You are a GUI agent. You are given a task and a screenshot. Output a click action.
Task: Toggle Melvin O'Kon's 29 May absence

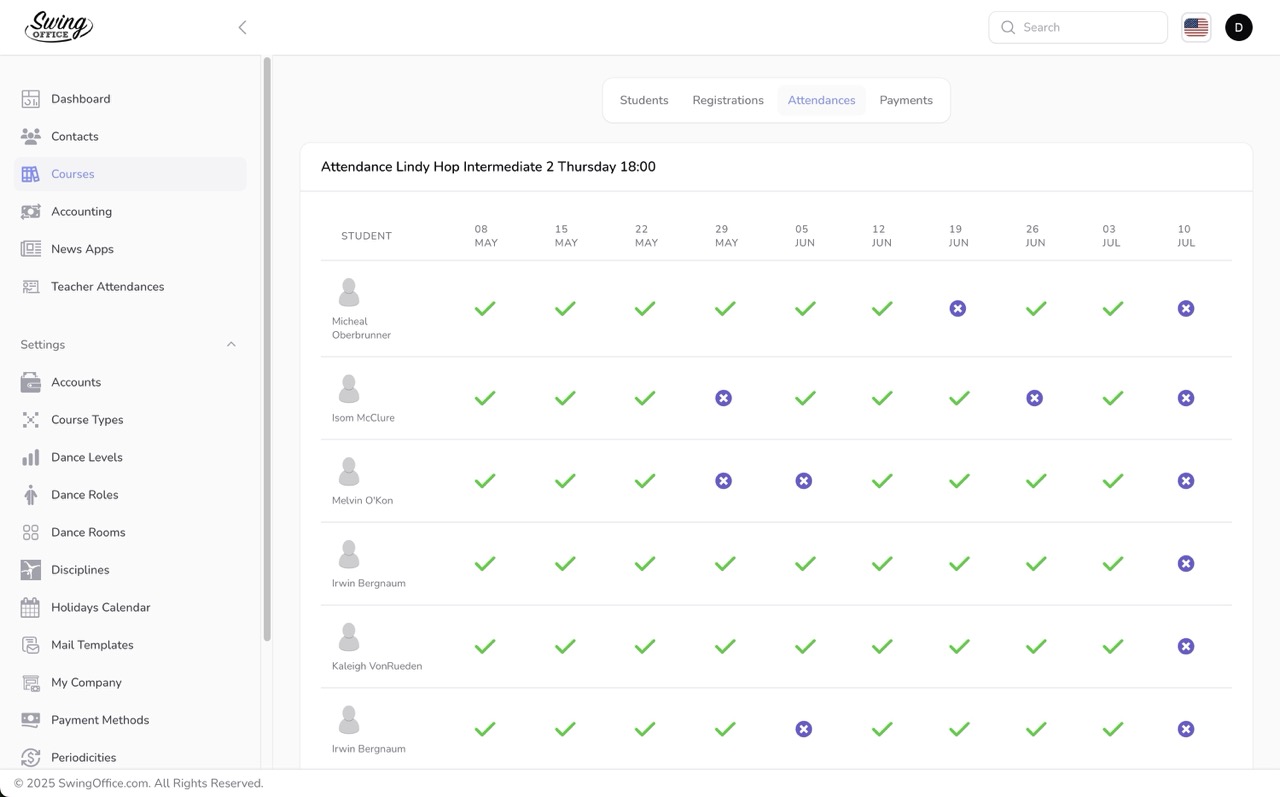tap(724, 481)
